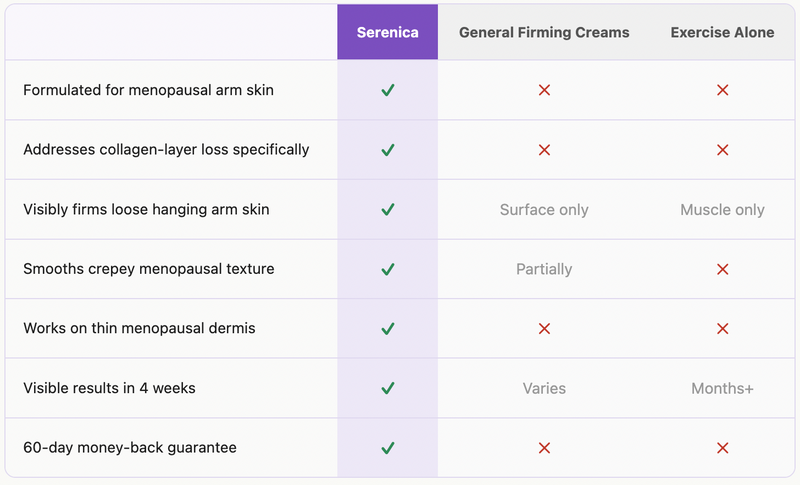Select the General Firming Creams header
This screenshot has height=485, width=800.
pyautogui.click(x=544, y=32)
